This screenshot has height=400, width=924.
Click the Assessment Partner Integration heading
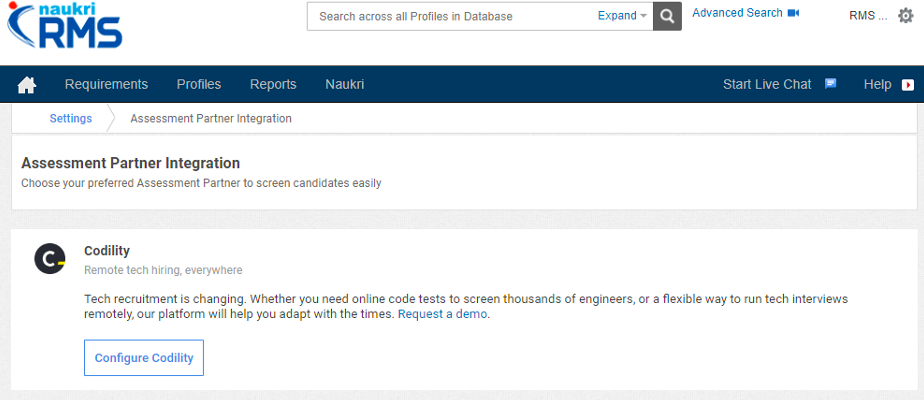[130, 163]
